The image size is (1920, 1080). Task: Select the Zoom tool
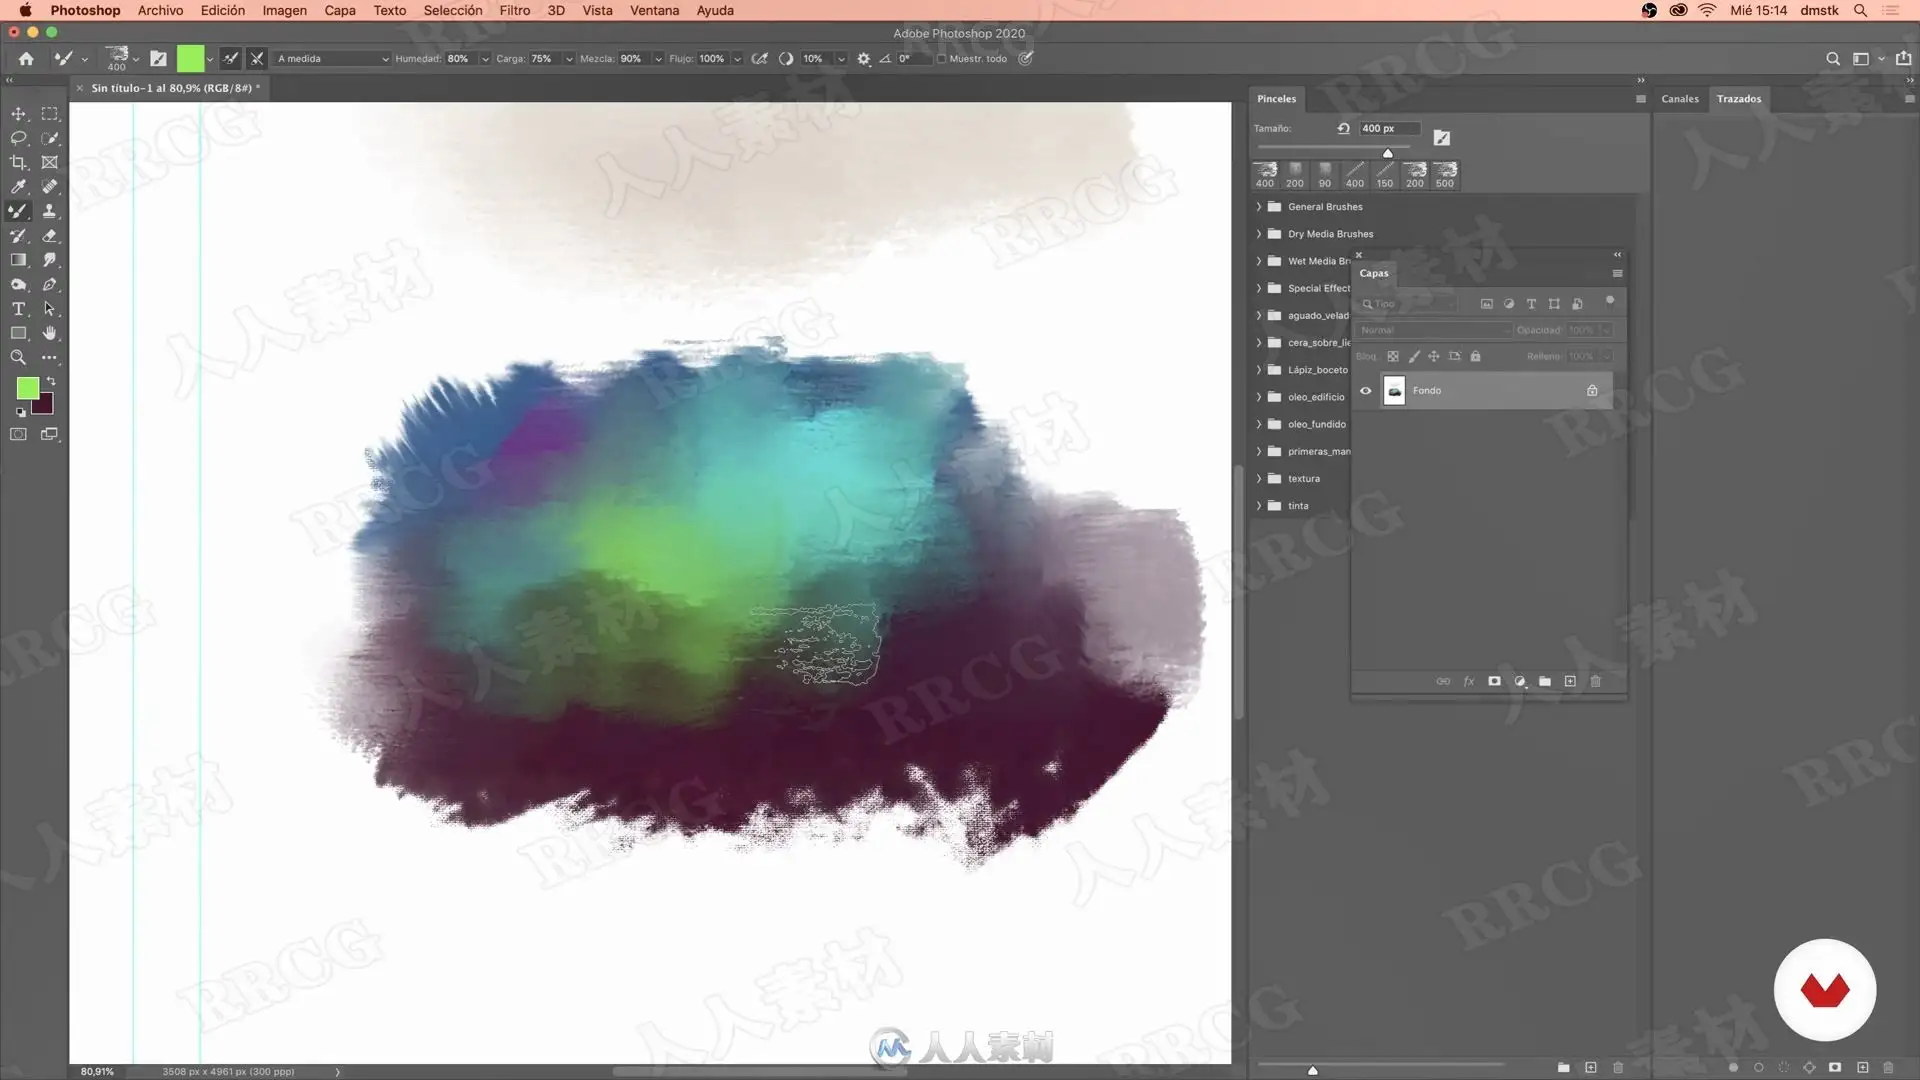tap(18, 357)
